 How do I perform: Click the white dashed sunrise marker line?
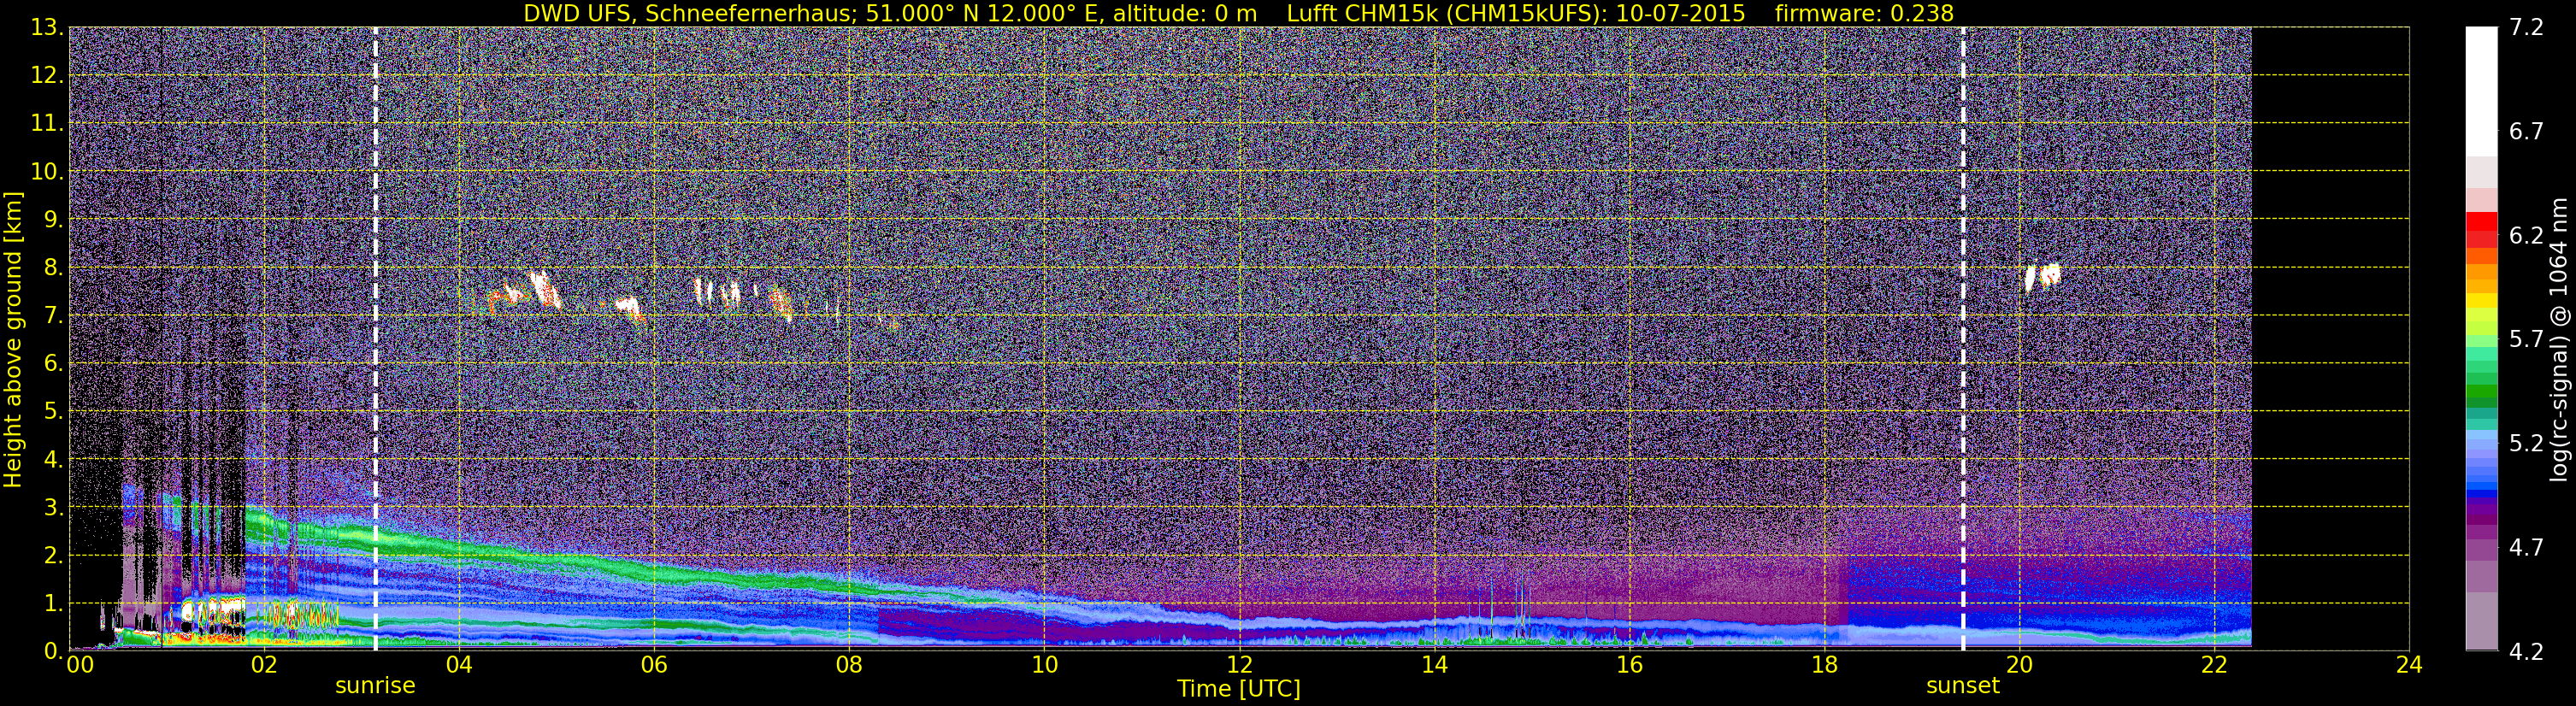click(x=376, y=339)
